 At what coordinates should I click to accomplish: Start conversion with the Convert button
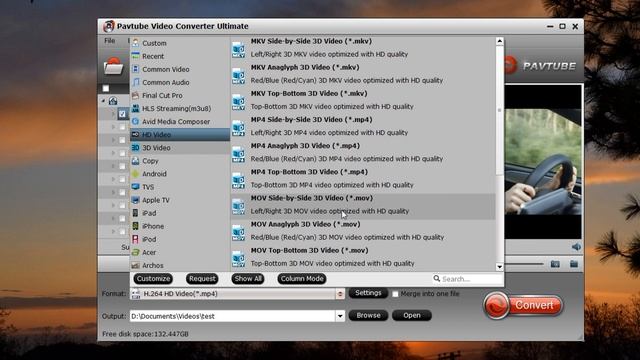click(x=524, y=305)
